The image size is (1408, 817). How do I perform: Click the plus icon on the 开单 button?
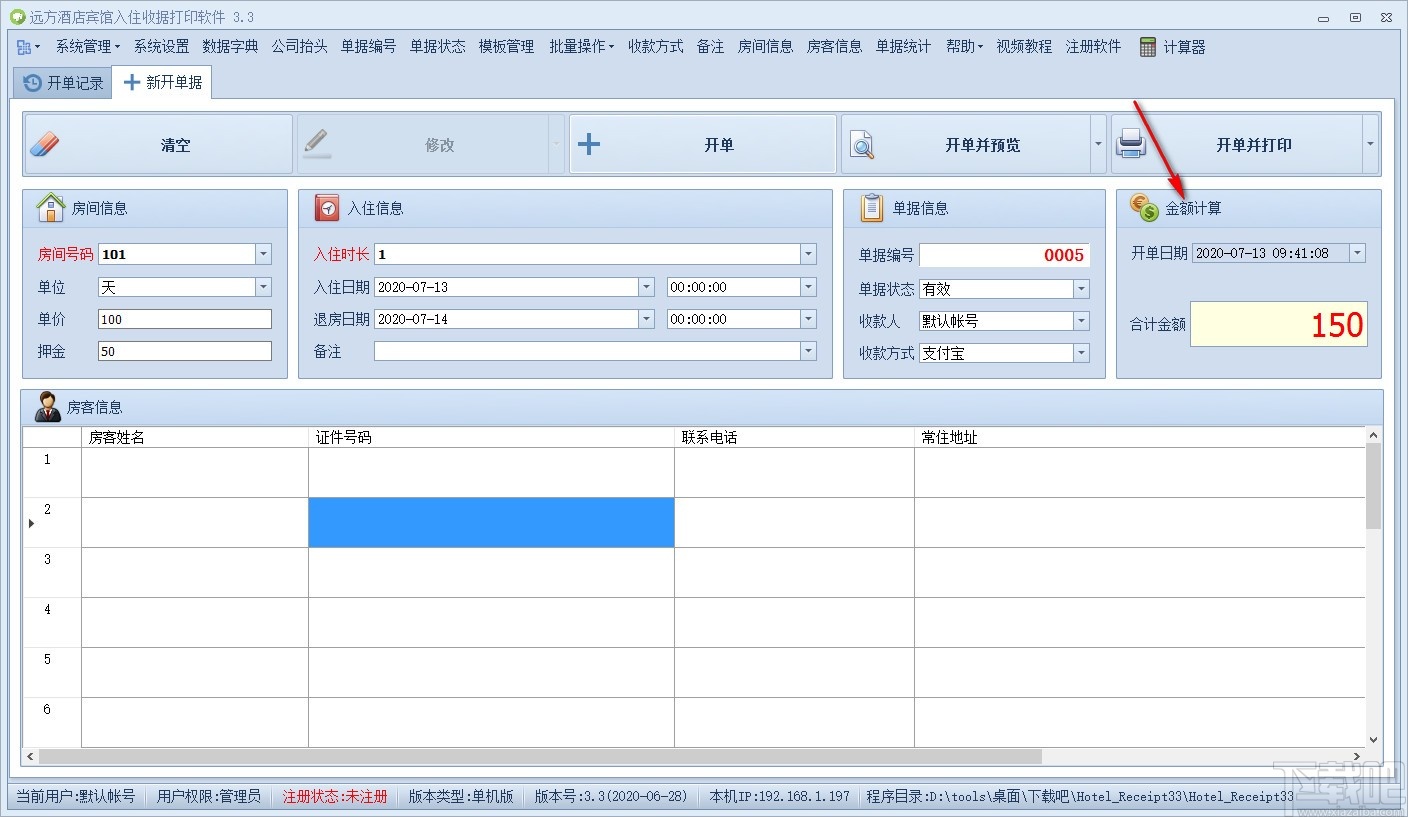[x=589, y=145]
